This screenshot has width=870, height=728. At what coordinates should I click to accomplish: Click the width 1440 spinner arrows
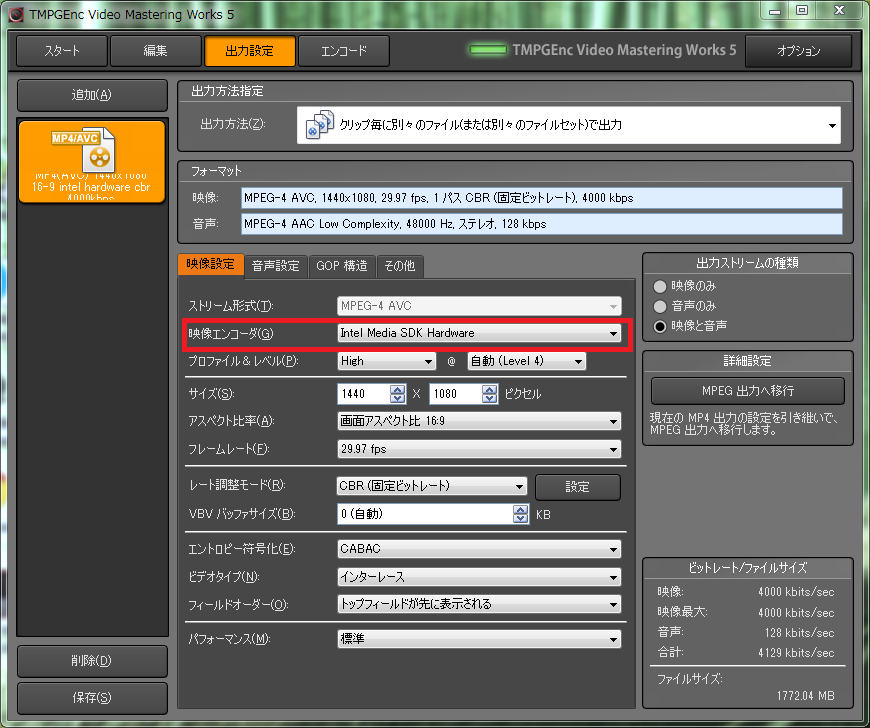[397, 394]
